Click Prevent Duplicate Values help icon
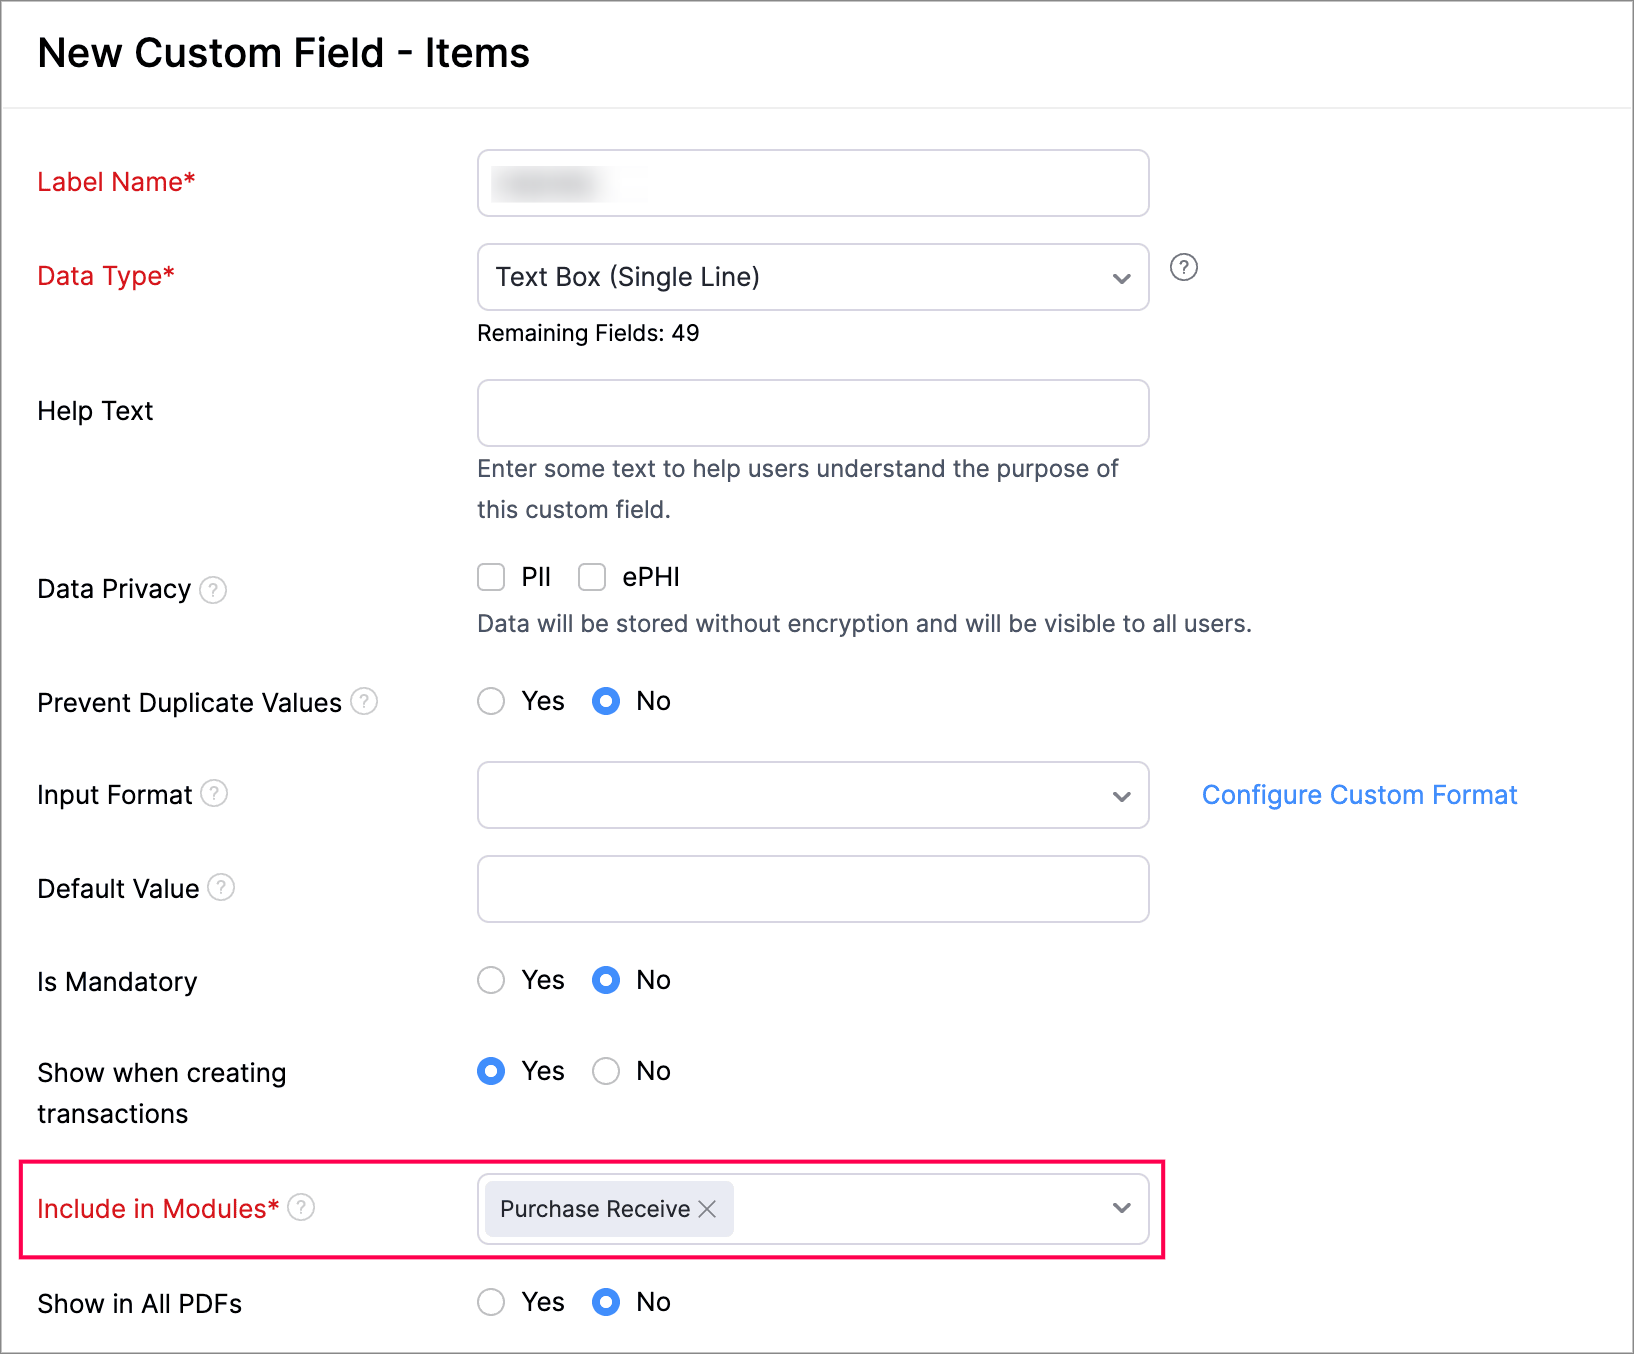The image size is (1634, 1354). coord(365,702)
